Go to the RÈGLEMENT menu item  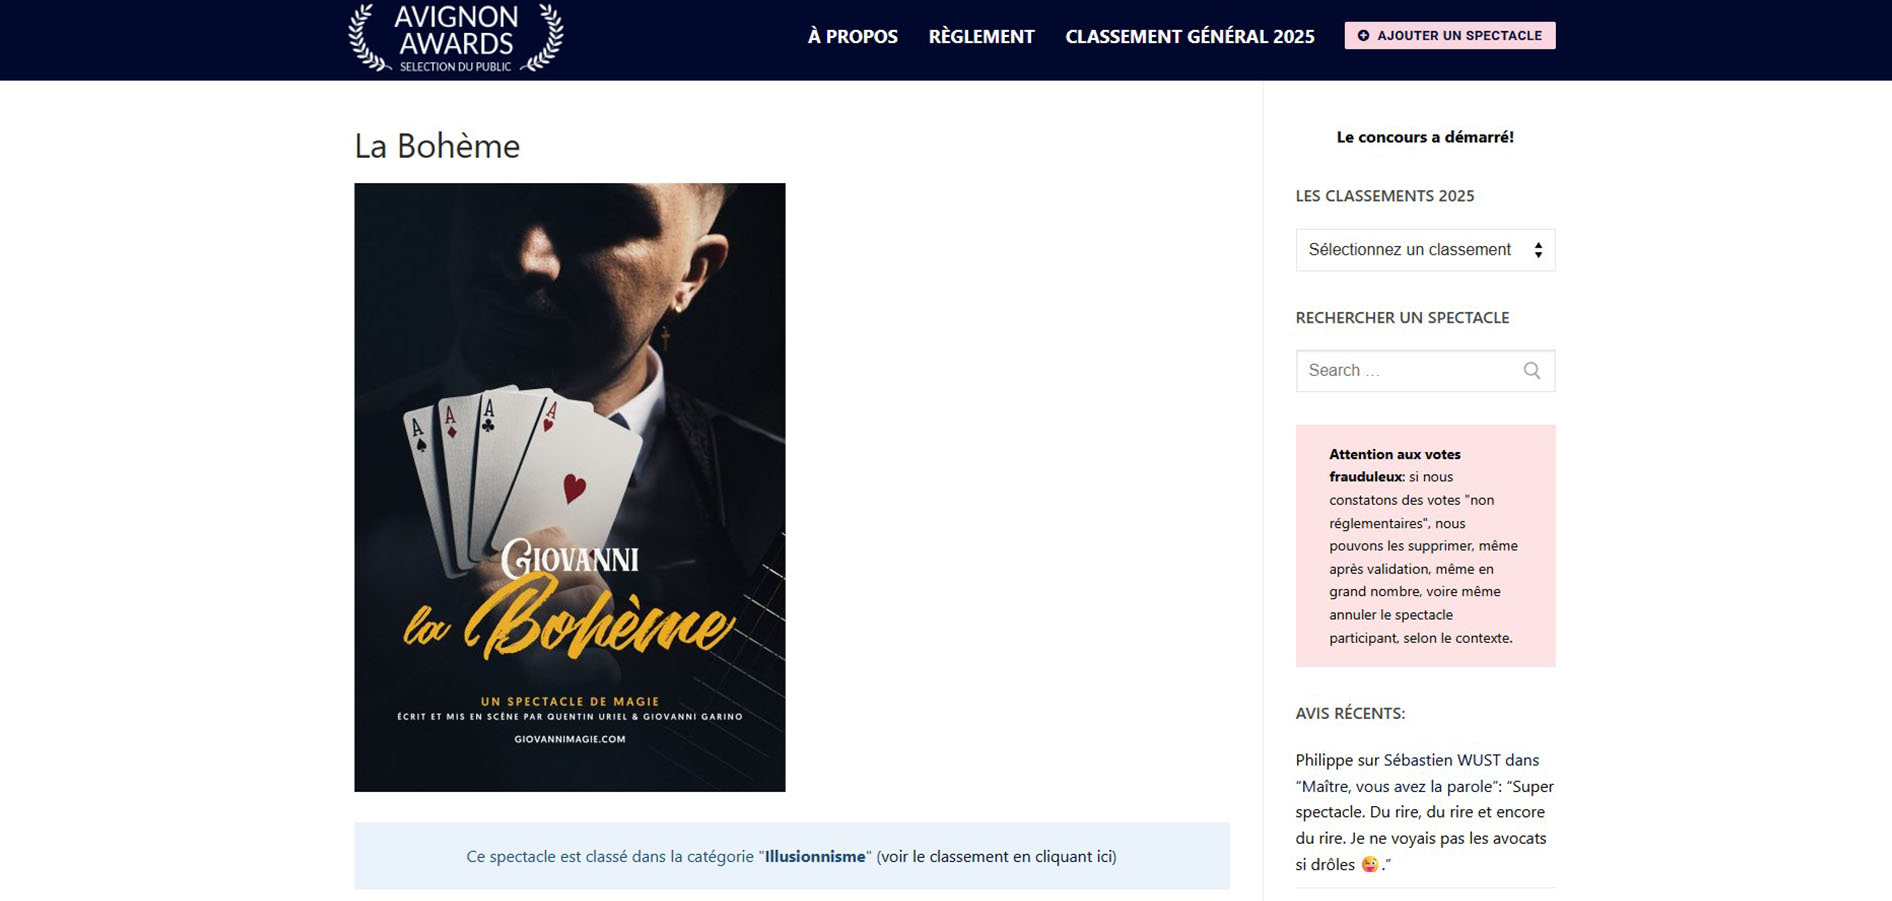[x=981, y=37]
